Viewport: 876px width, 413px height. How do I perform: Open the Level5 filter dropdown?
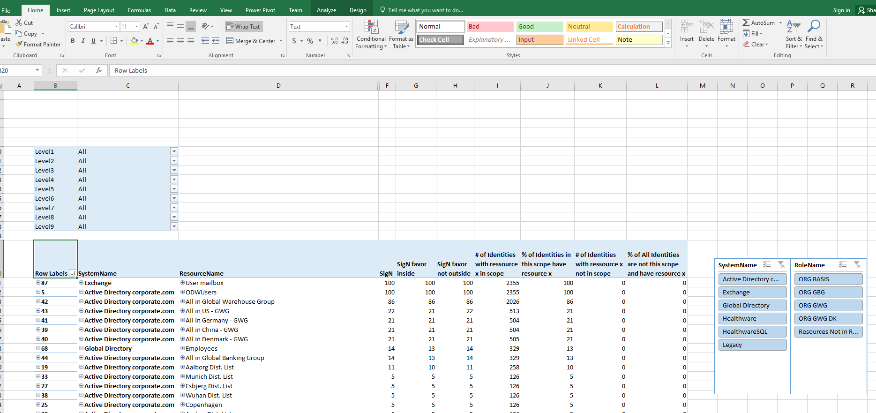(x=174, y=189)
